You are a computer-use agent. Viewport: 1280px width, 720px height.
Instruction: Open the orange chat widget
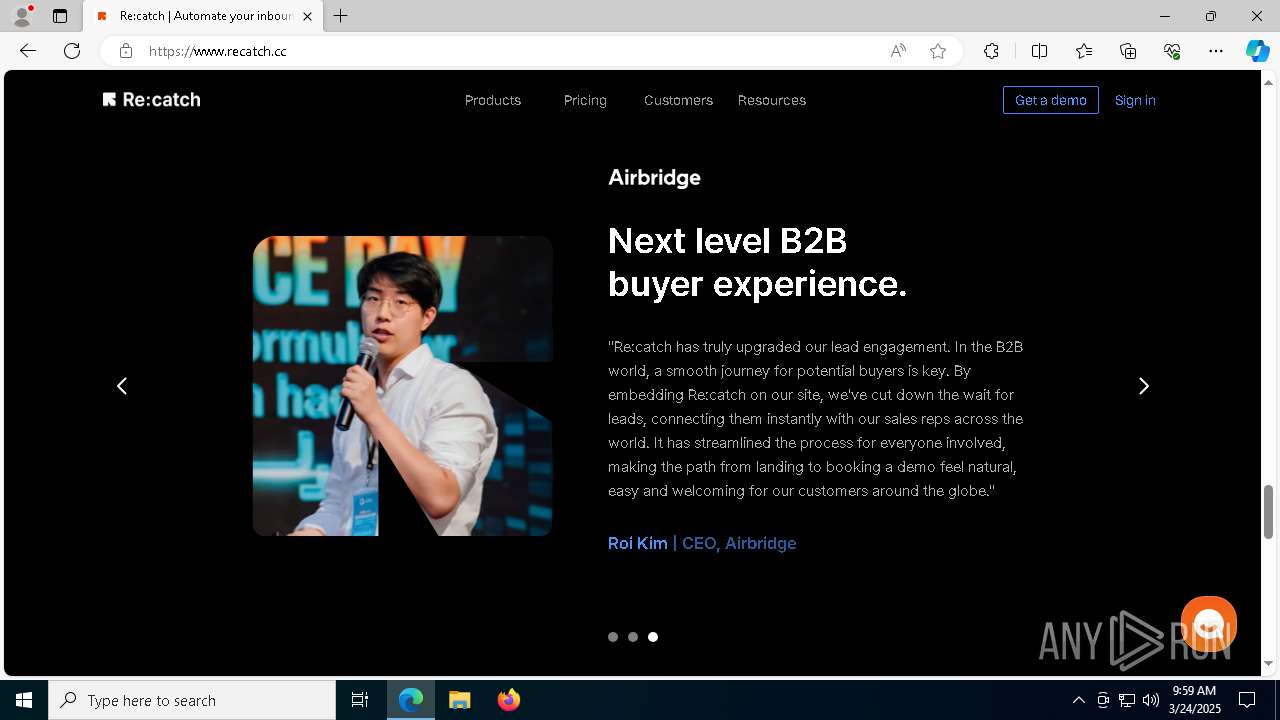point(1209,624)
